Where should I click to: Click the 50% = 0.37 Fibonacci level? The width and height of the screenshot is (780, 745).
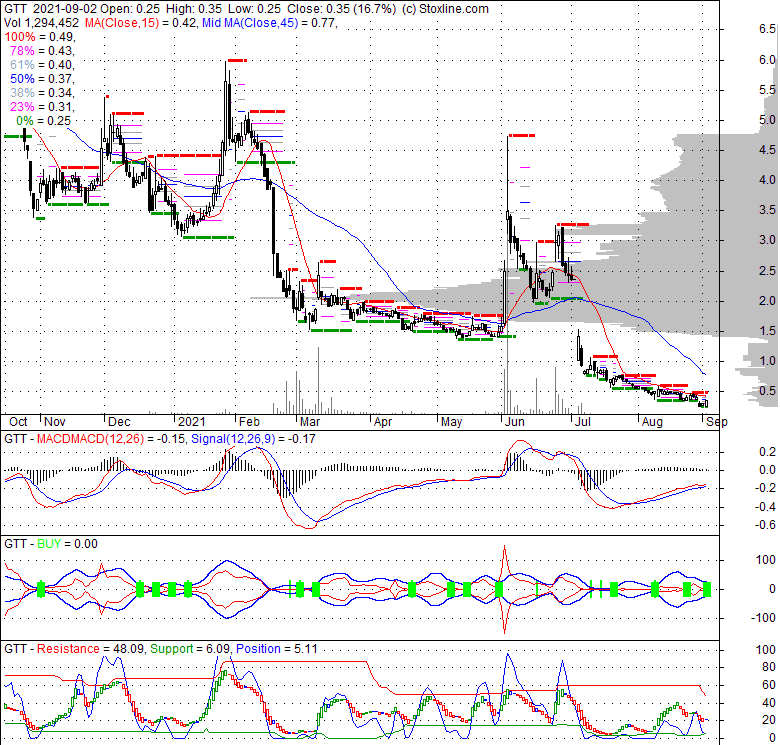[x=42, y=79]
